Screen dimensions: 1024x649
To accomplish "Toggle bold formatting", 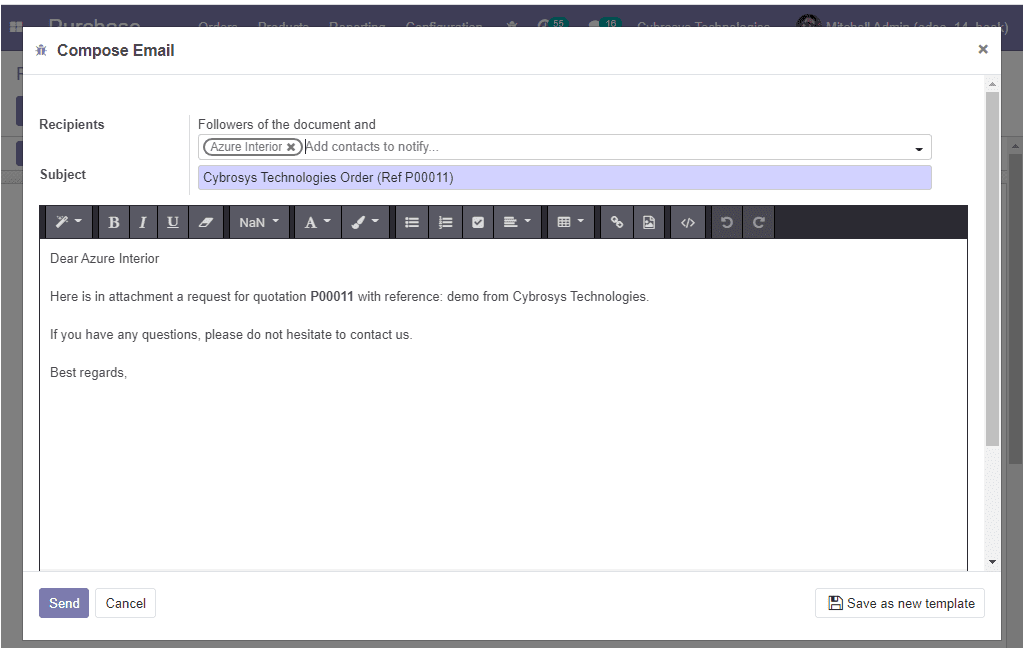I will click(x=113, y=222).
